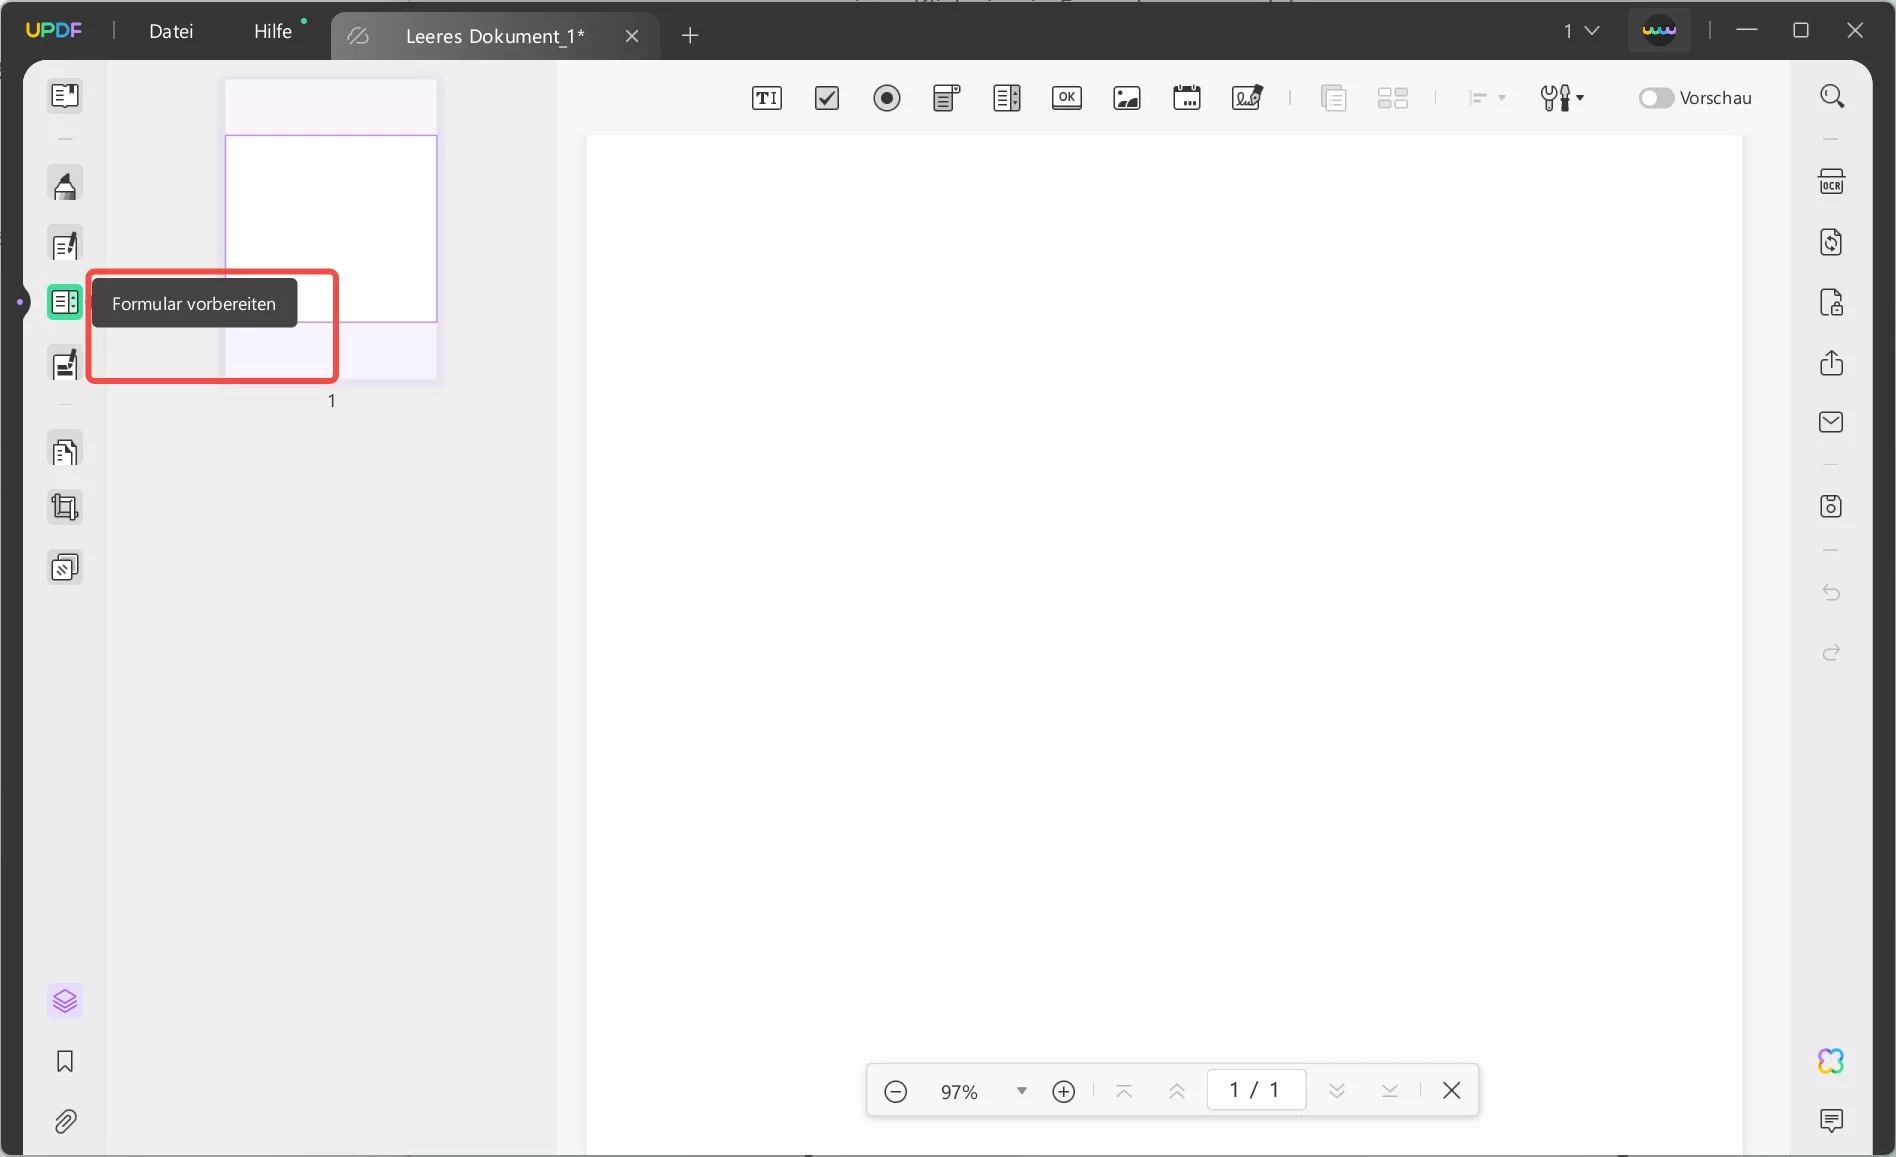Go to the previous page

click(1177, 1091)
